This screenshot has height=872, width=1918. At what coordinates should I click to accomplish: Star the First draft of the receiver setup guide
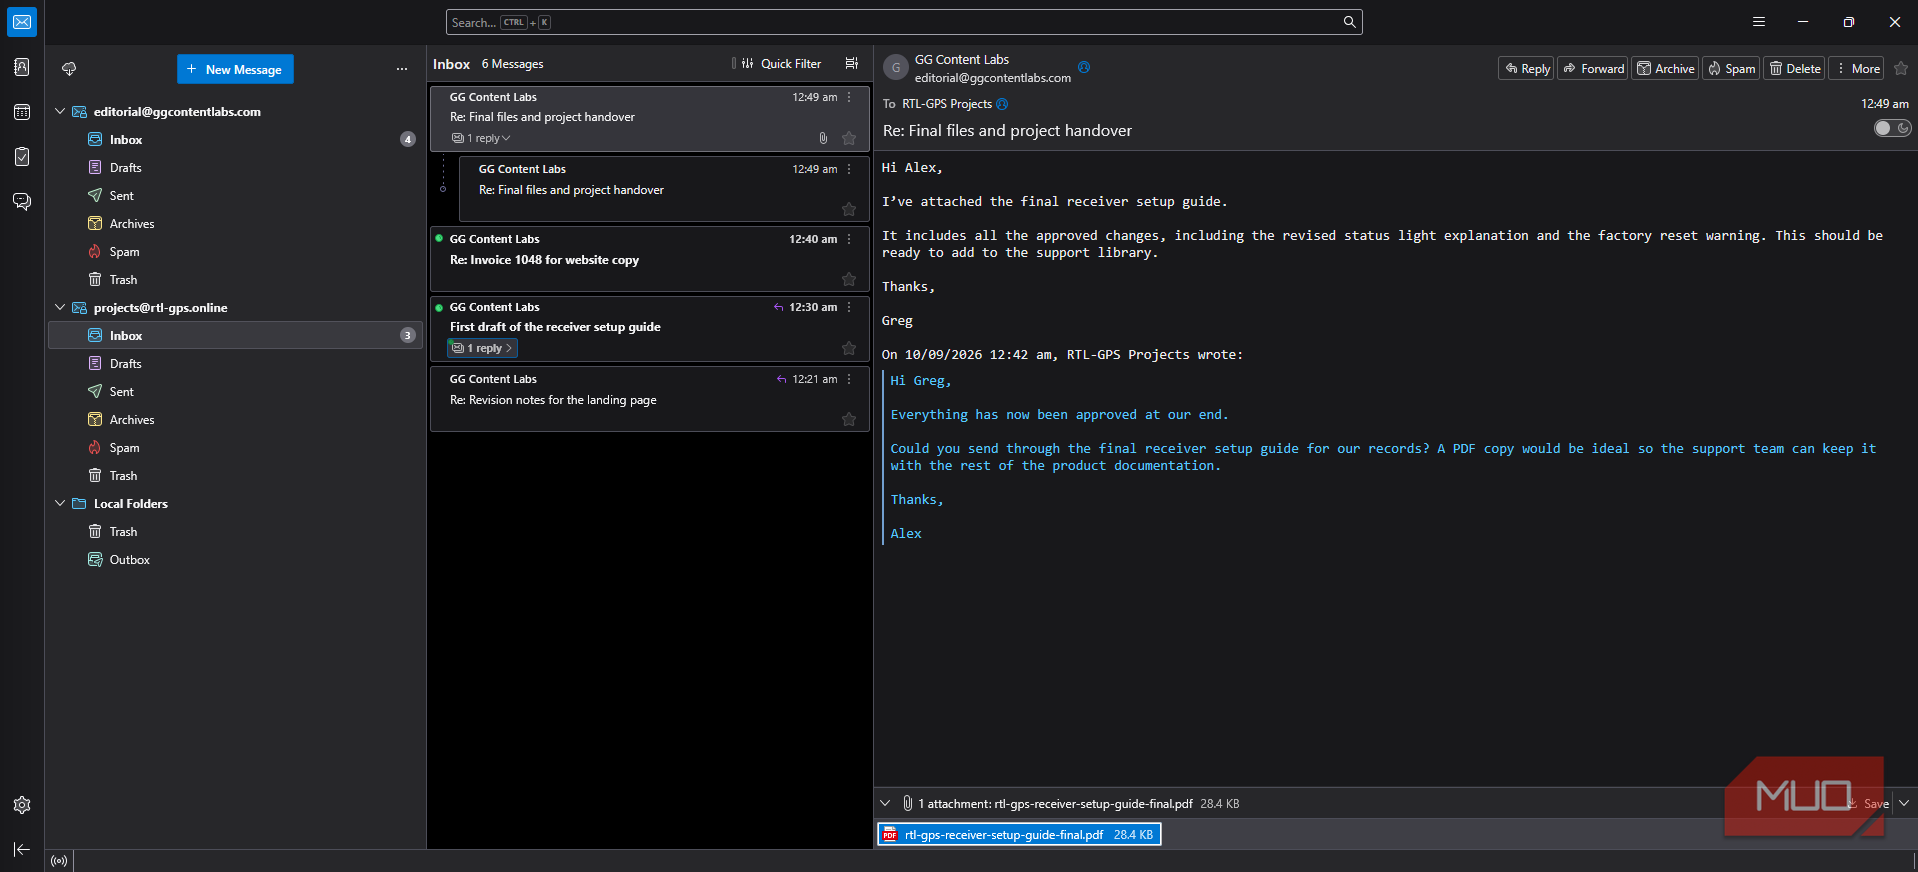point(849,348)
